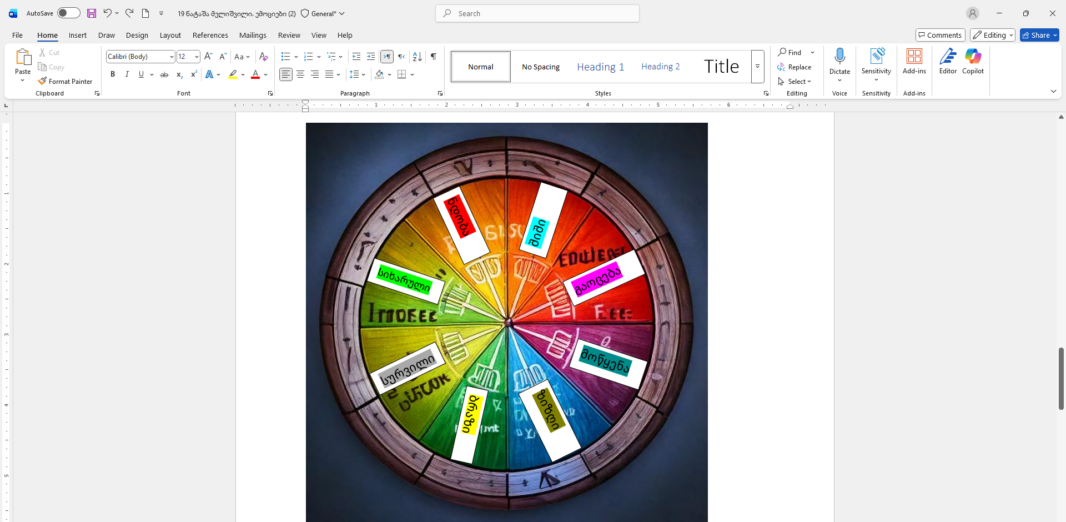1066x522 pixels.
Task: Click the Format Painter icon
Action: [x=42, y=81]
